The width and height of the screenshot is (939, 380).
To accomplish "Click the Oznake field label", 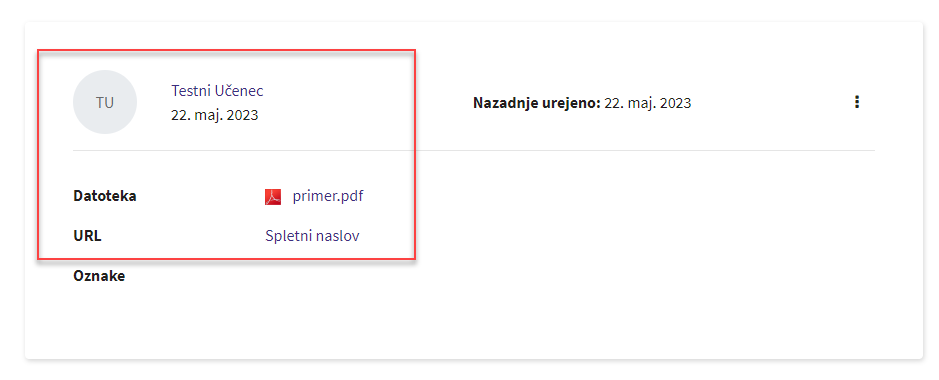I will coord(99,276).
